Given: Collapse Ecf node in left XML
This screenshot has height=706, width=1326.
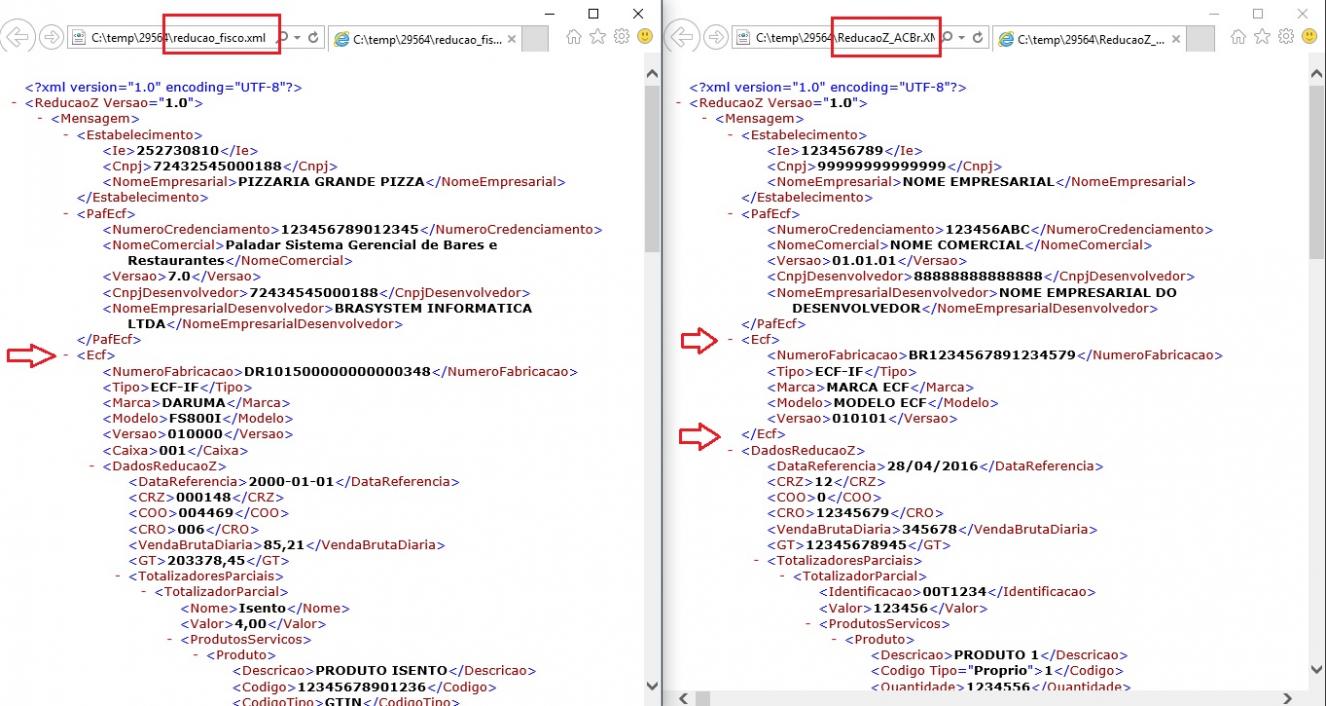Looking at the screenshot, I should point(66,355).
